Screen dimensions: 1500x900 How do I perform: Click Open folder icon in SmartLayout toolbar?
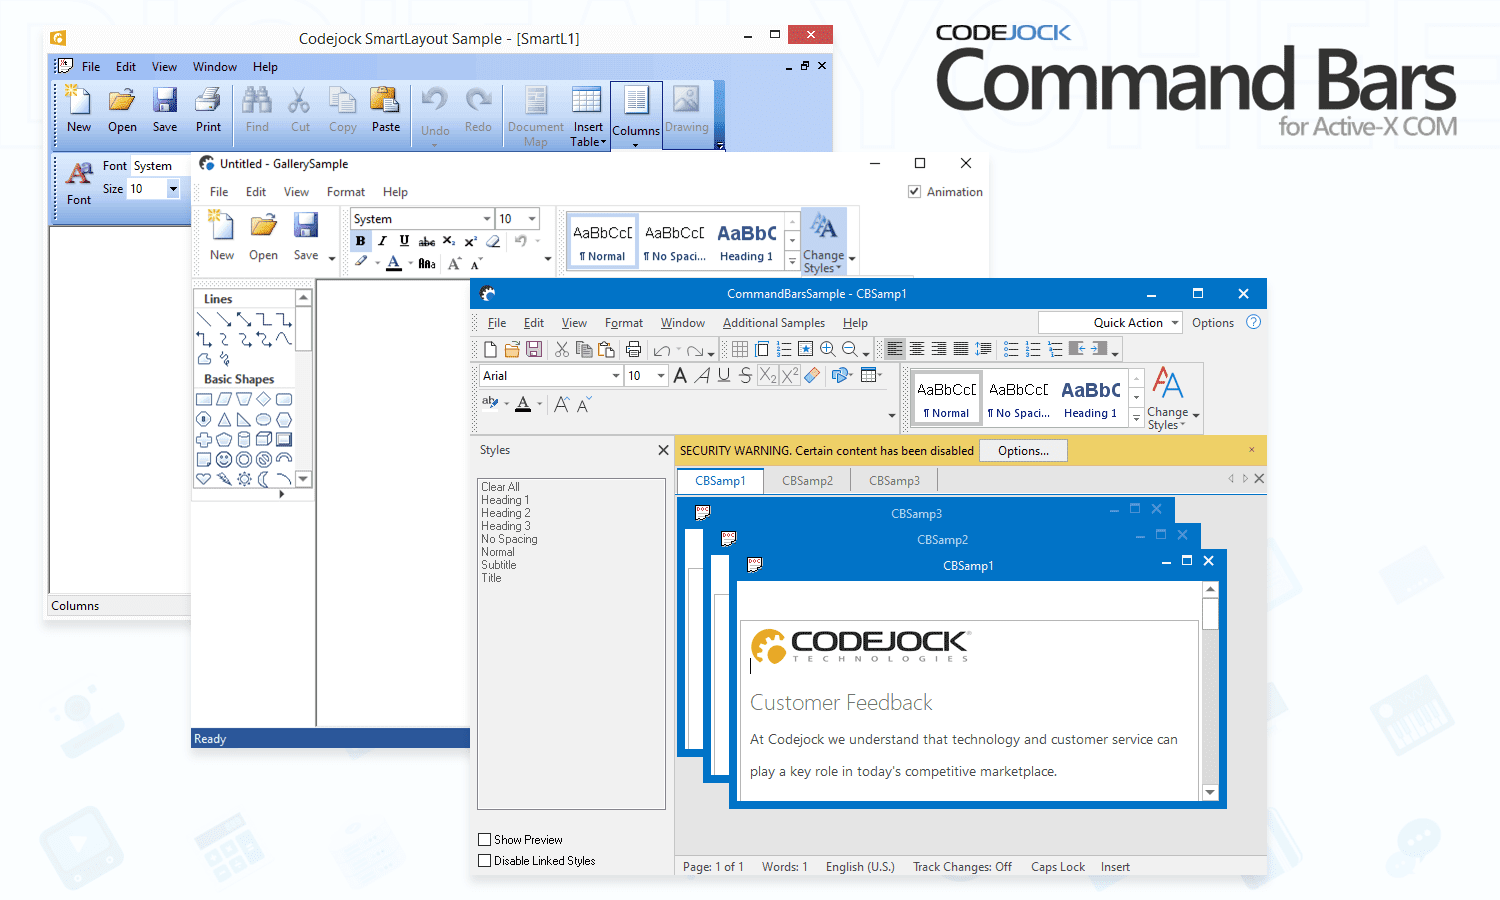click(122, 99)
